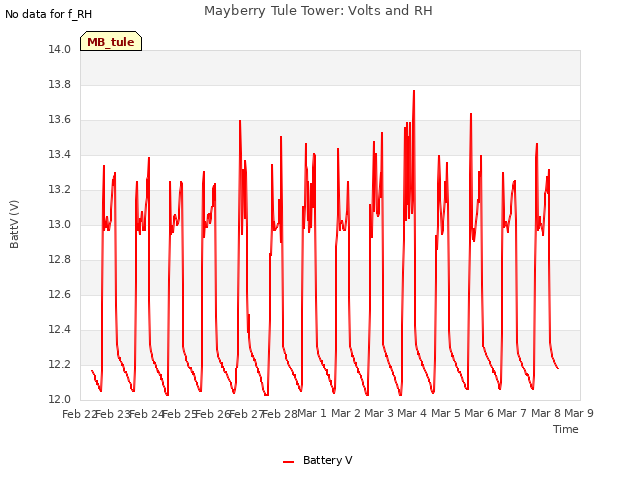Click the 13.0 y-axis tick label
This screenshot has height=480, width=640.
click(59, 224)
